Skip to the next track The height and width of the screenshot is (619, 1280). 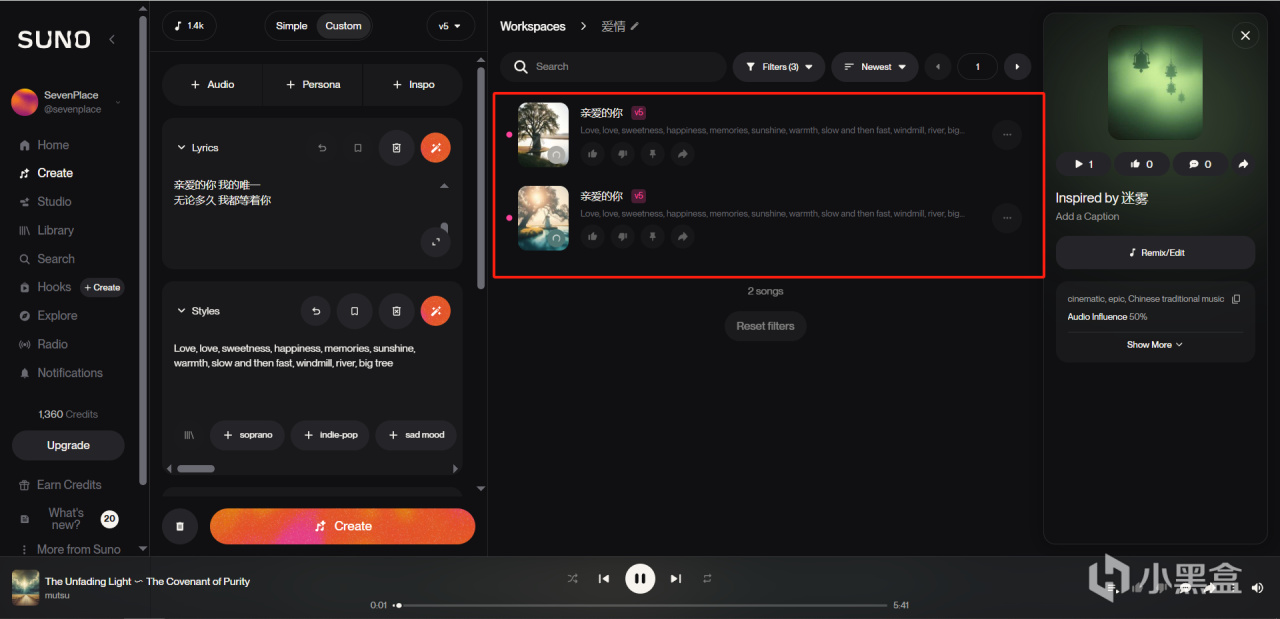(676, 578)
